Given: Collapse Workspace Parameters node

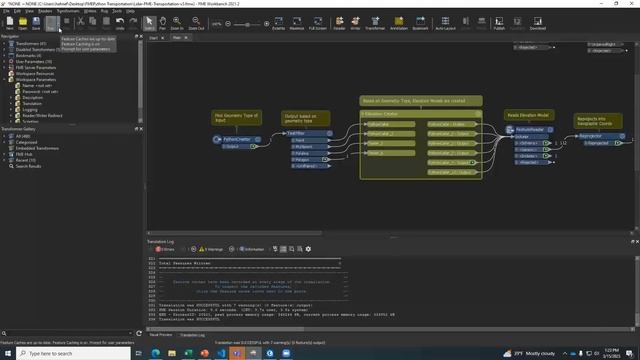Looking at the screenshot, I should coord(4,80).
